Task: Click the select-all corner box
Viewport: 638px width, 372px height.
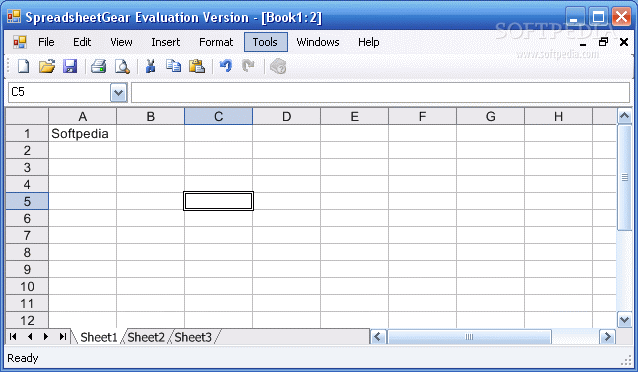Action: point(27,116)
